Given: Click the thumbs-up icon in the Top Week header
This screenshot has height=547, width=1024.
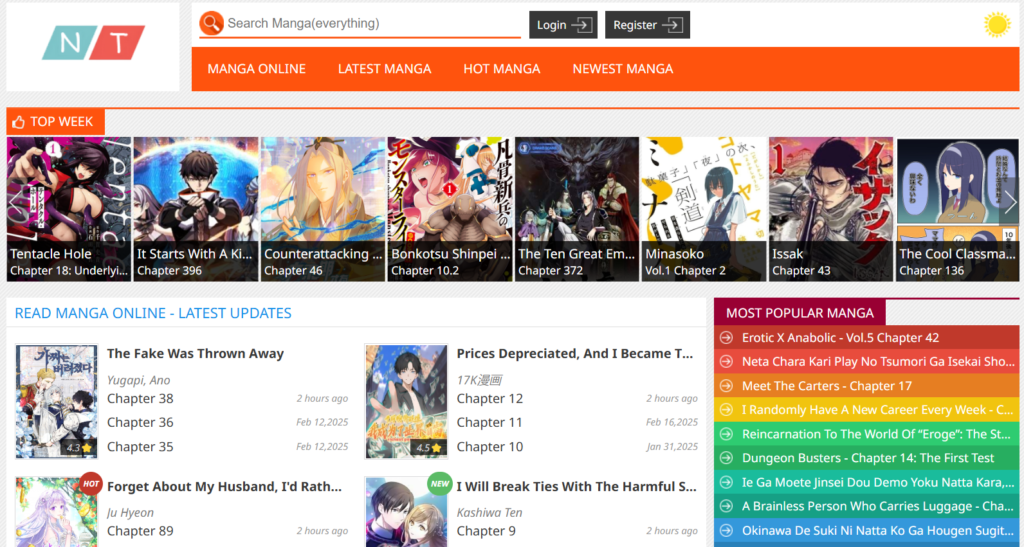Looking at the screenshot, I should click(x=18, y=122).
